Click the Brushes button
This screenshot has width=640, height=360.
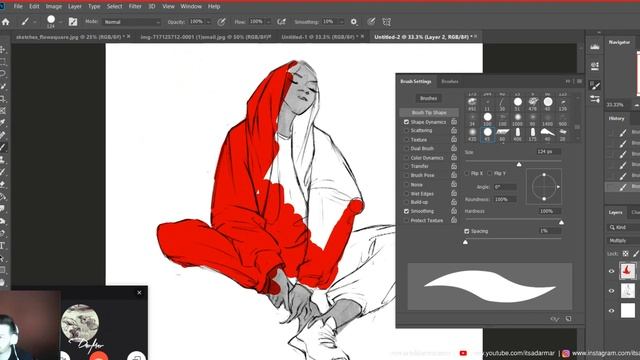pos(429,98)
